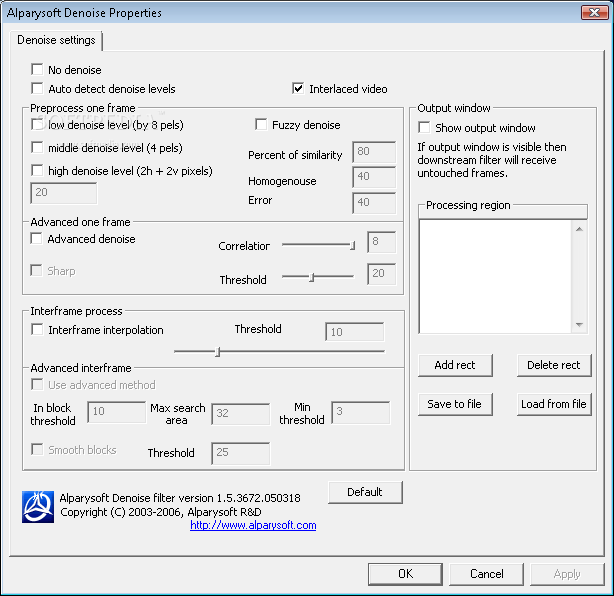The height and width of the screenshot is (596, 614).
Task: Click Max search area field showing 32
Action: tap(240, 414)
